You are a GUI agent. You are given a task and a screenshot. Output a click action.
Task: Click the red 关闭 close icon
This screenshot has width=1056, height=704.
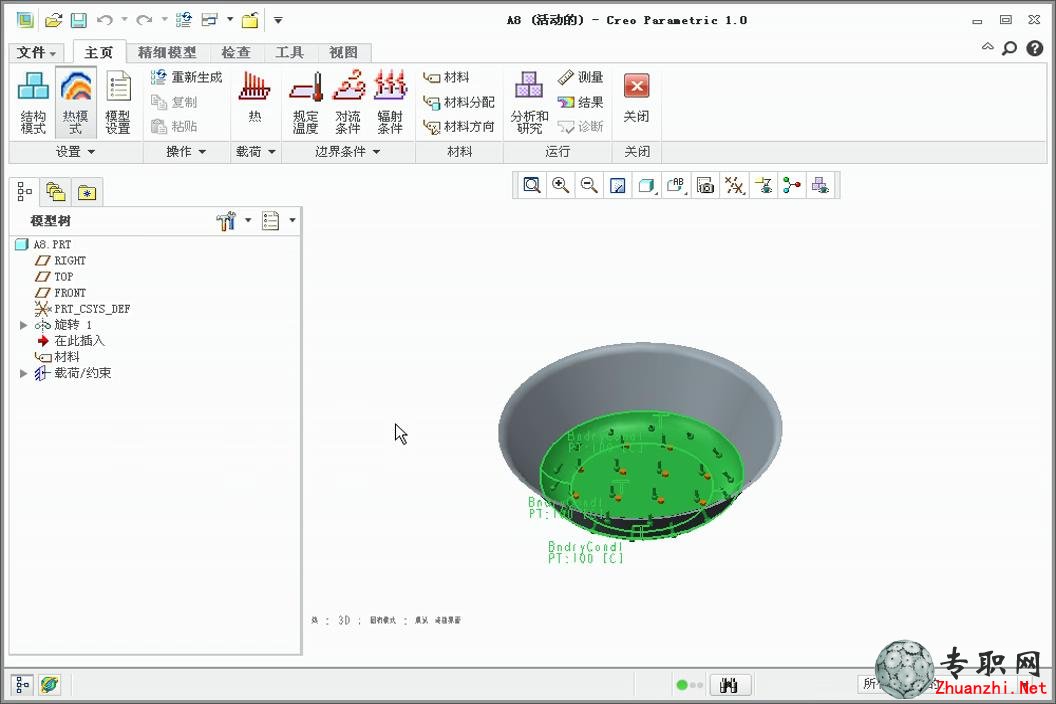tap(636, 98)
